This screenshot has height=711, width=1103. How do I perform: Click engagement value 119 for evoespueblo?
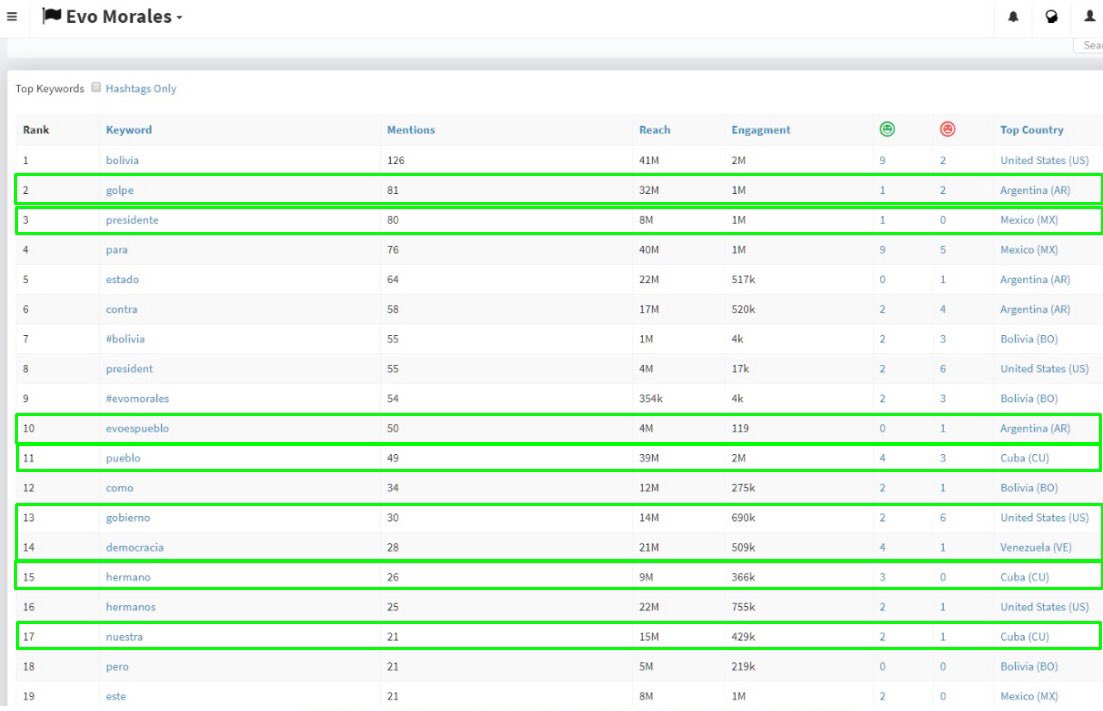click(x=740, y=428)
